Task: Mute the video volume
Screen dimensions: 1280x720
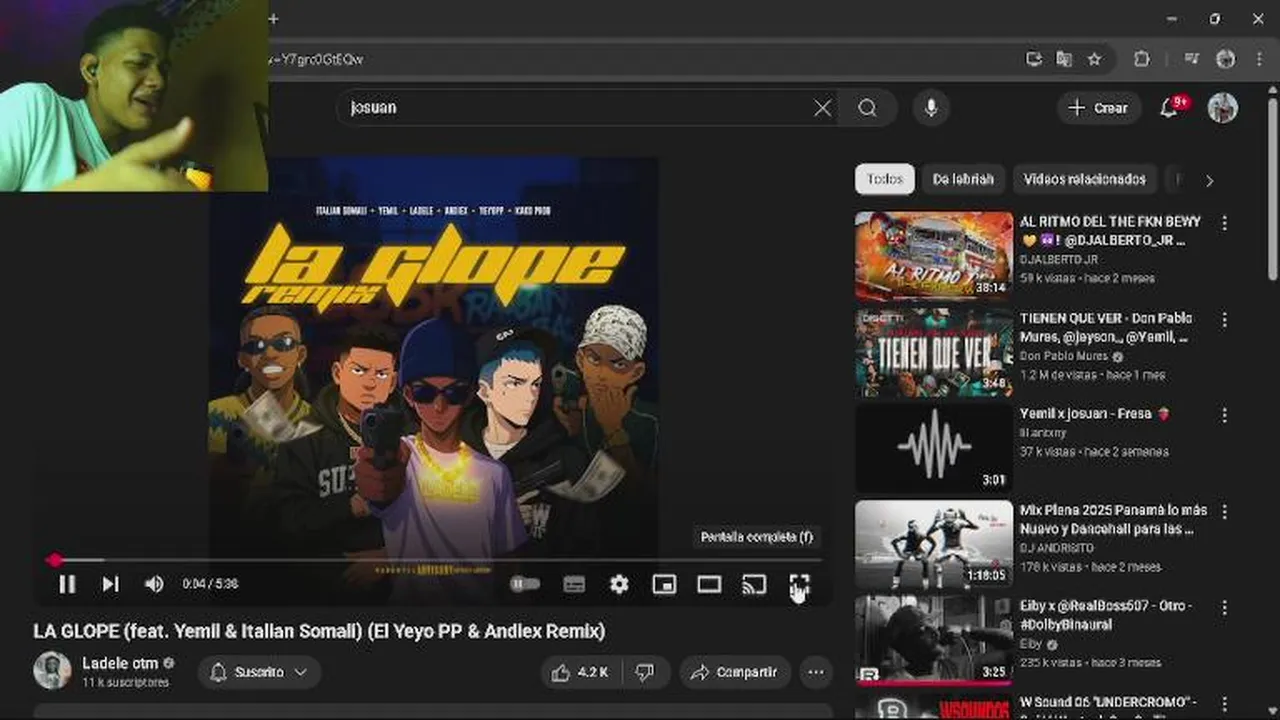Action: coord(154,584)
